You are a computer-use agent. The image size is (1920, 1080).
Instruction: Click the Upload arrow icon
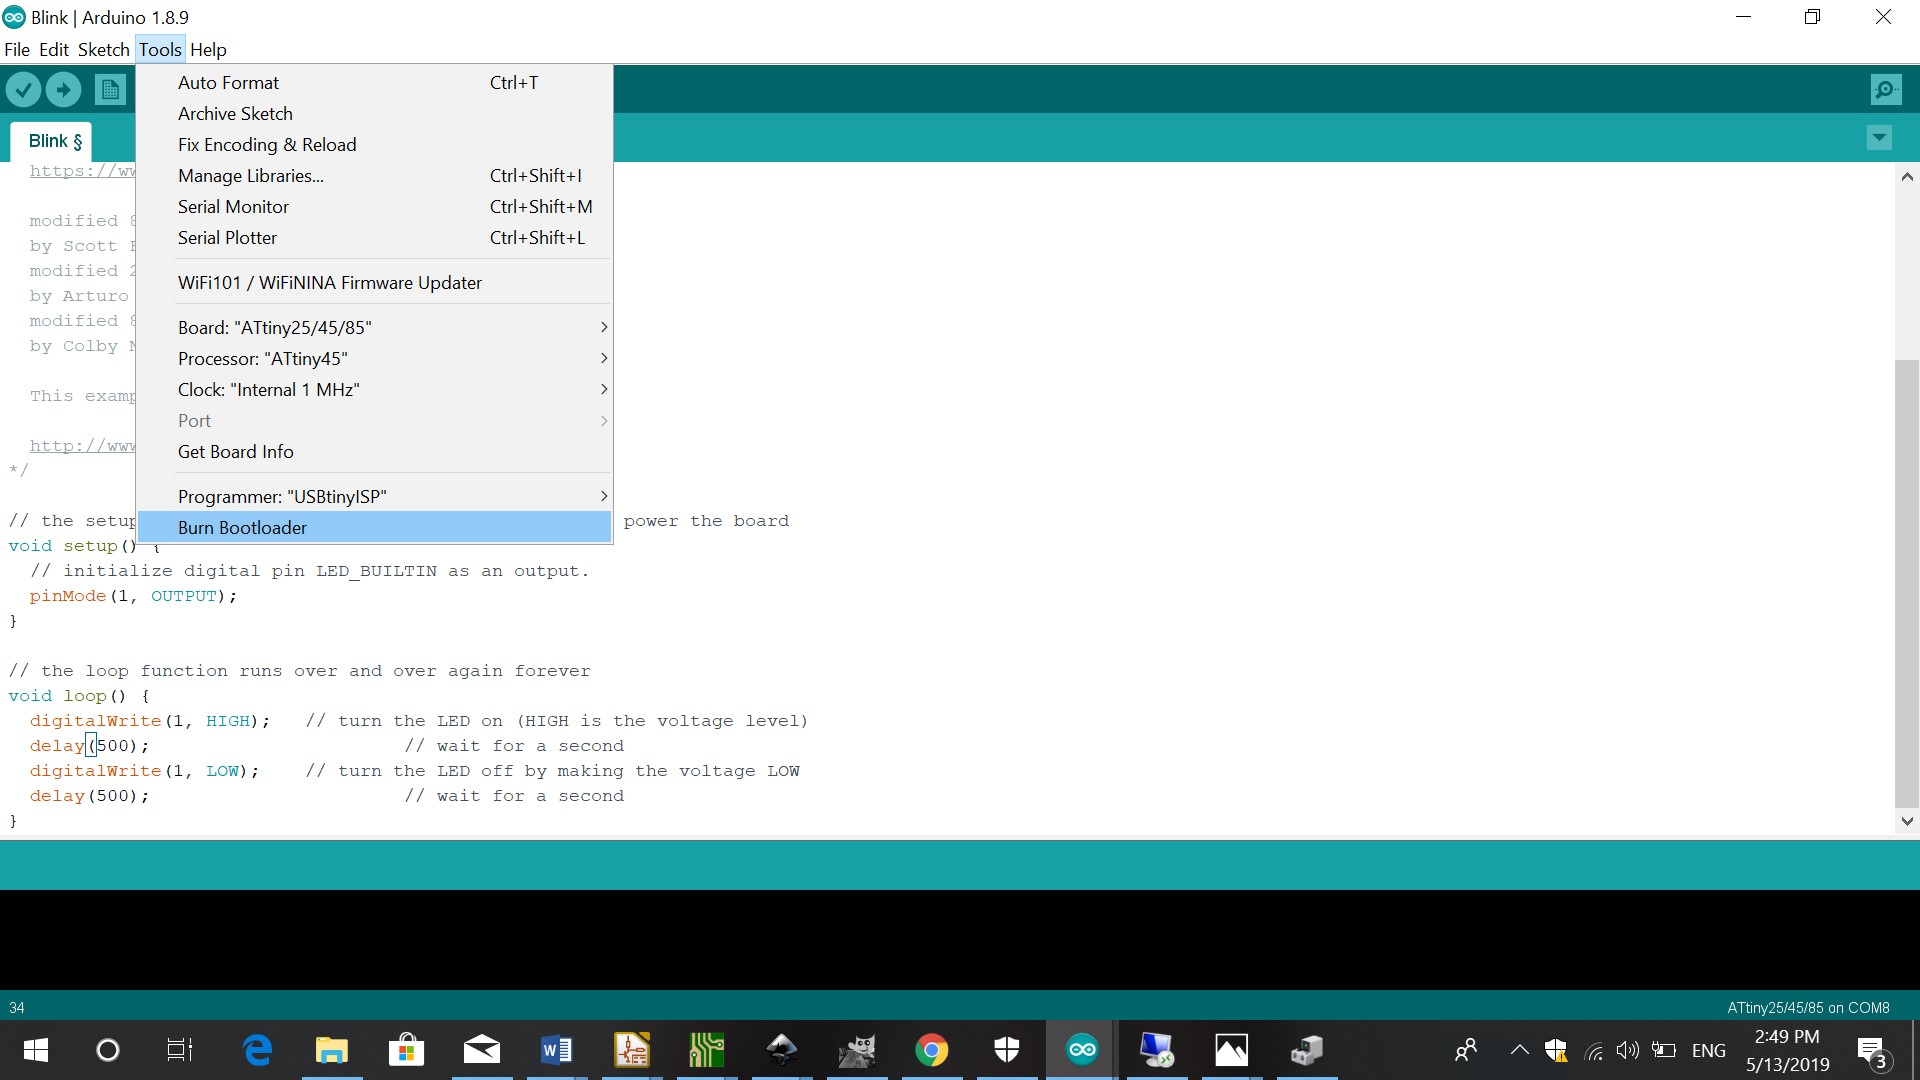coord(64,90)
